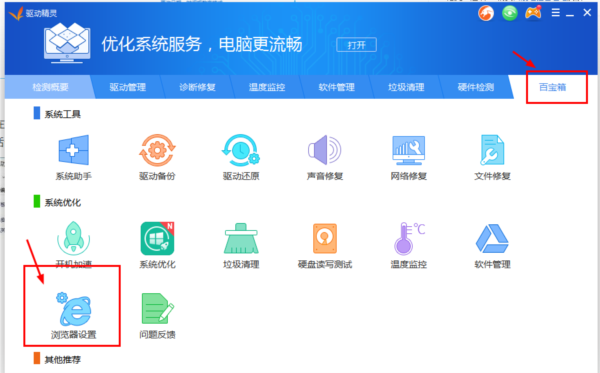Switch to the 检测概要 tab
The image size is (600, 373).
coord(50,87)
